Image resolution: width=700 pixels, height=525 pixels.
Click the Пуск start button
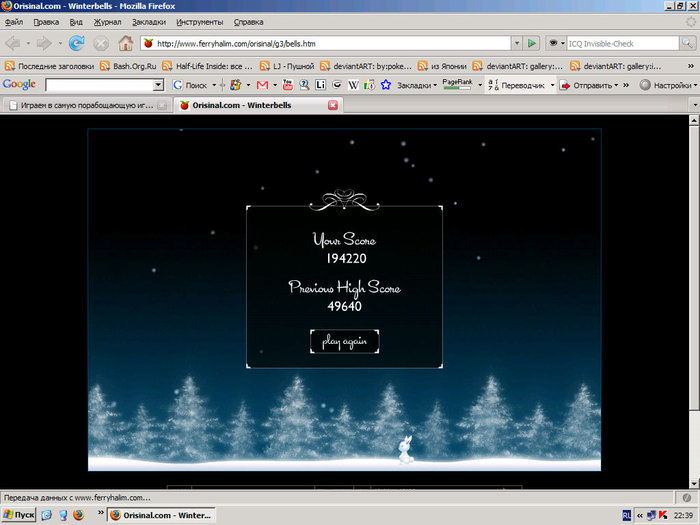pos(18,515)
